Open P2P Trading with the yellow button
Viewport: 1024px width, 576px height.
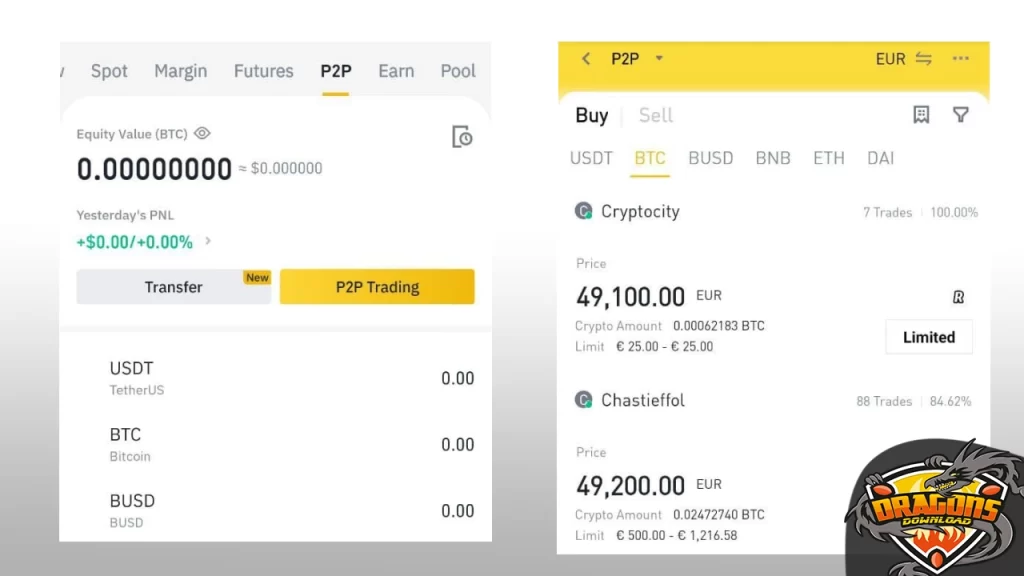(377, 286)
